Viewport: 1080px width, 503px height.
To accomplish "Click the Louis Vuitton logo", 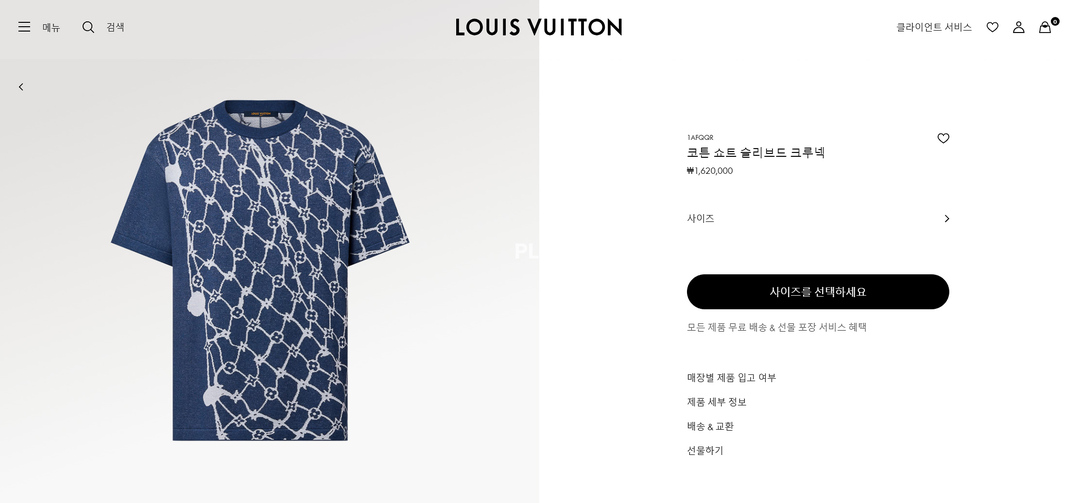I will click(539, 27).
